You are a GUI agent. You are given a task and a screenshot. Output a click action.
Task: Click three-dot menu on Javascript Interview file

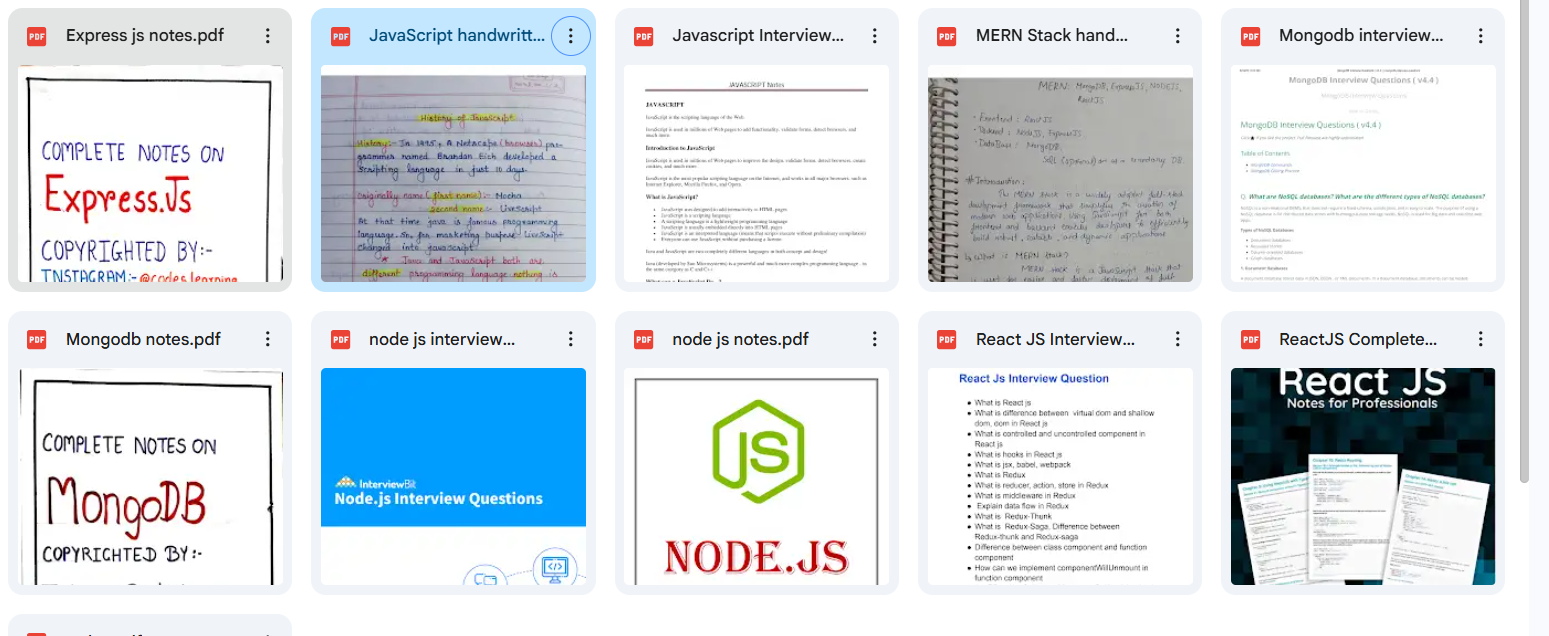point(874,36)
